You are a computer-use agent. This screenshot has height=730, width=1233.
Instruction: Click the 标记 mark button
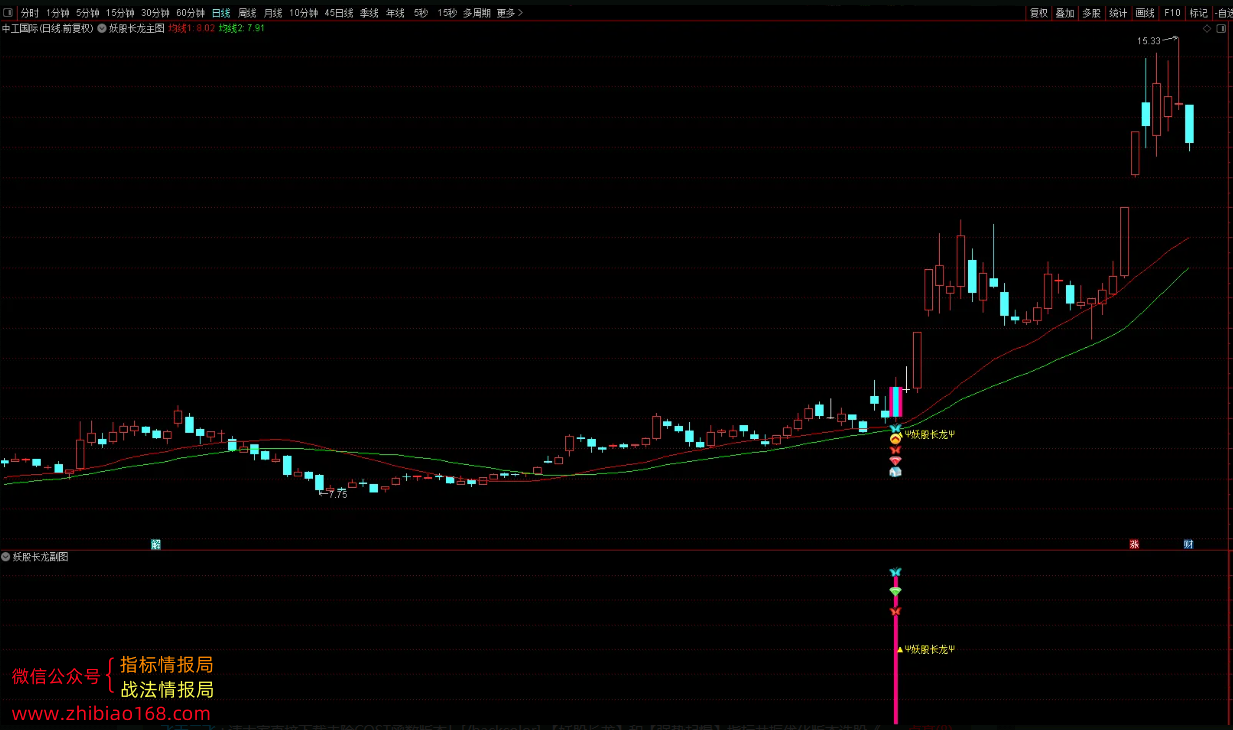click(1198, 13)
